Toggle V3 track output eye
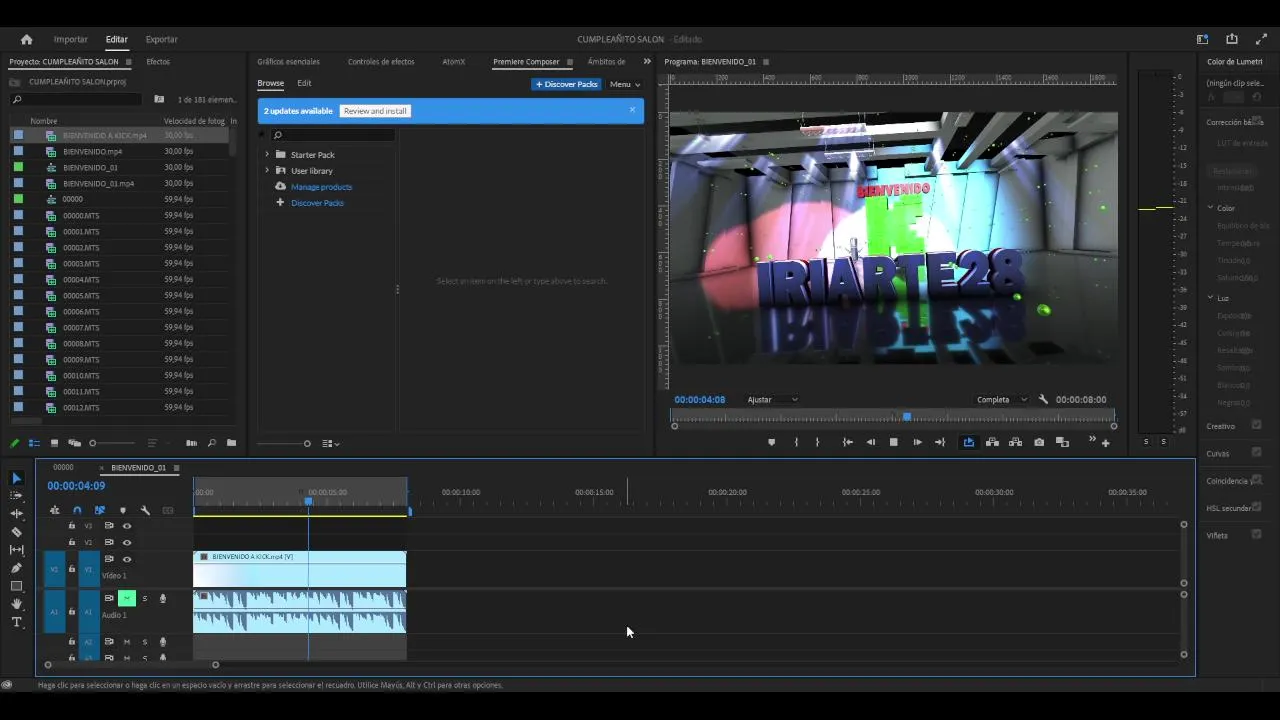Viewport: 1280px width, 720px height. (x=127, y=526)
